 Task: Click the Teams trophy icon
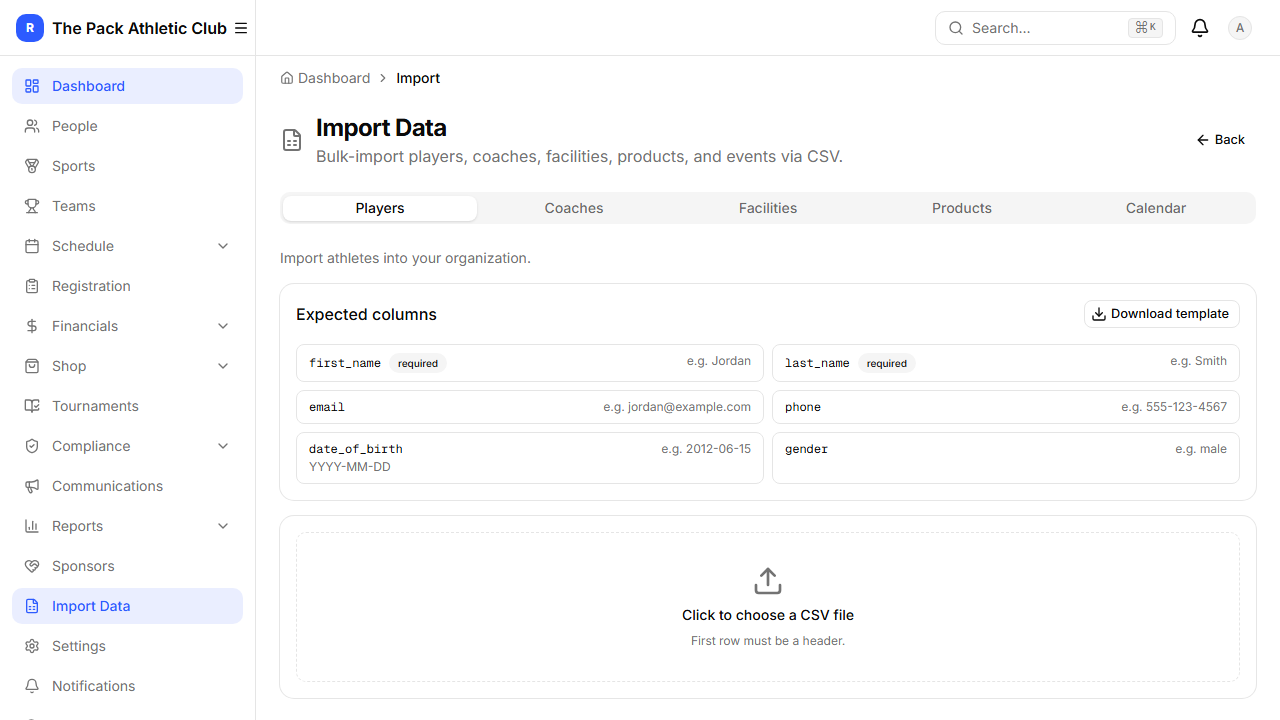32,206
